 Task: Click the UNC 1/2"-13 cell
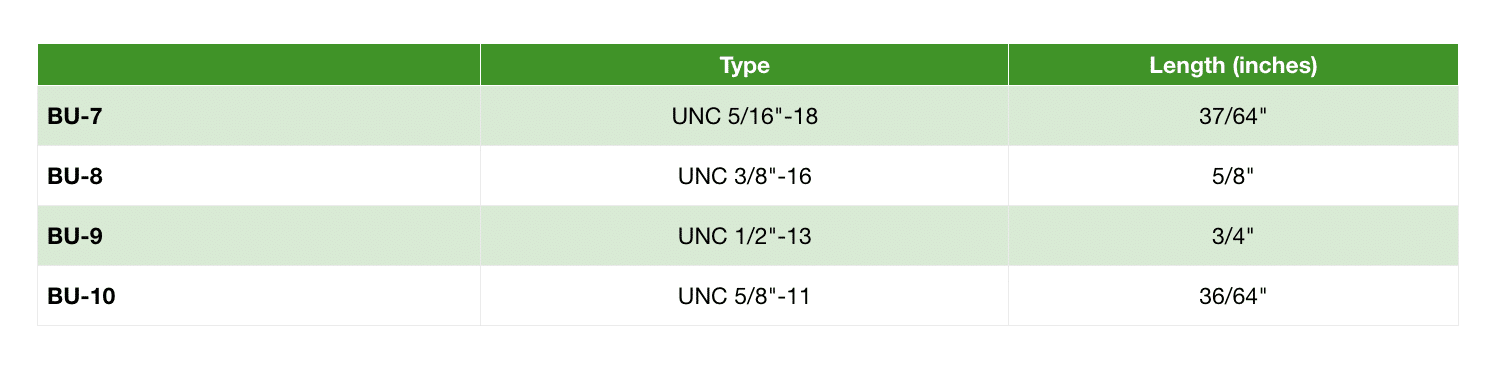(x=744, y=236)
